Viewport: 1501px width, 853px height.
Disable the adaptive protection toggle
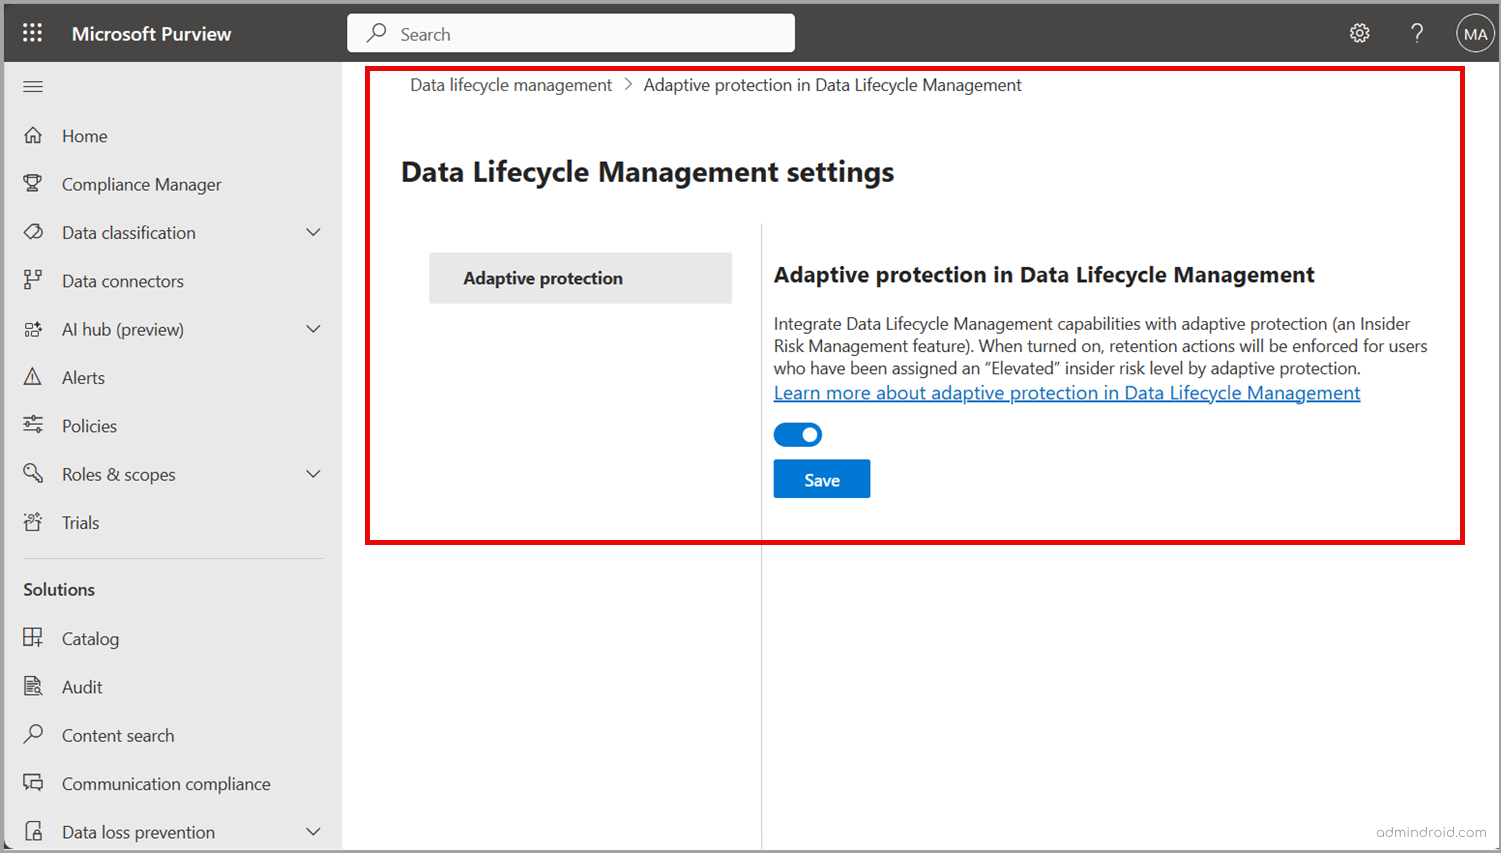pyautogui.click(x=797, y=434)
